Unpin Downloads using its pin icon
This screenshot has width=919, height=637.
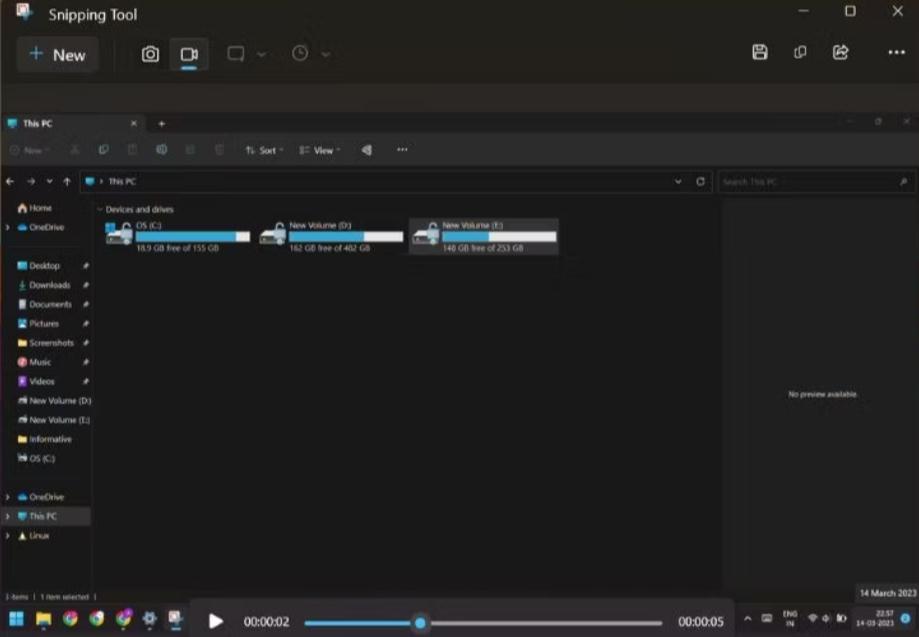[x=86, y=285]
